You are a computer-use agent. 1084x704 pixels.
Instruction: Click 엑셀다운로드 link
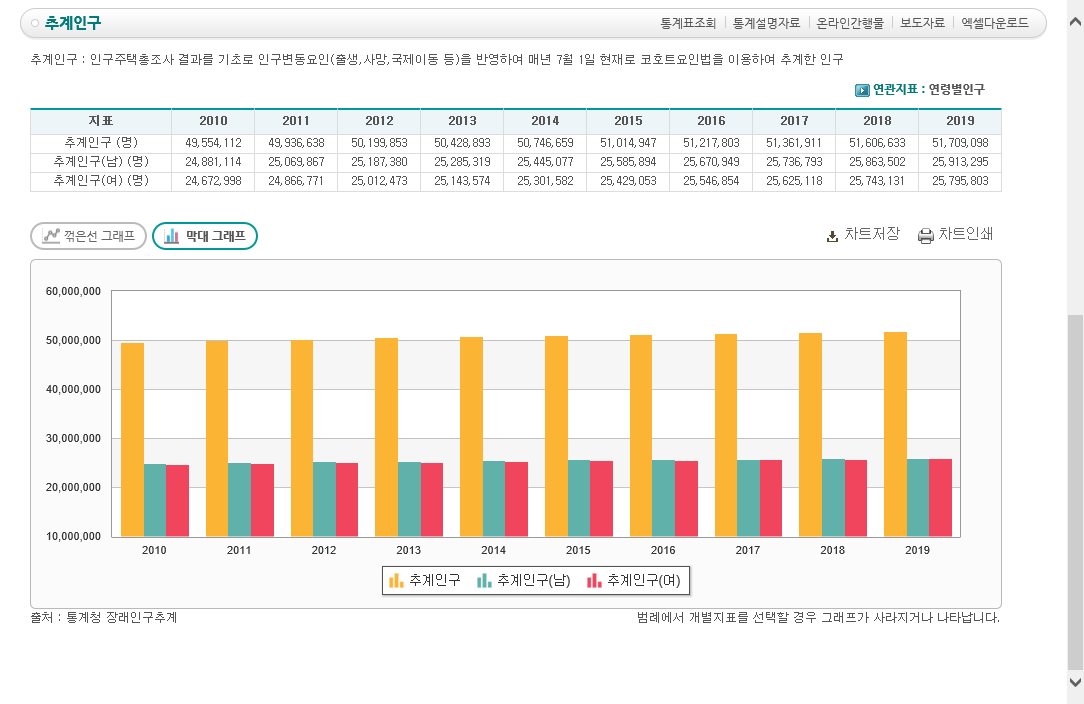point(995,23)
